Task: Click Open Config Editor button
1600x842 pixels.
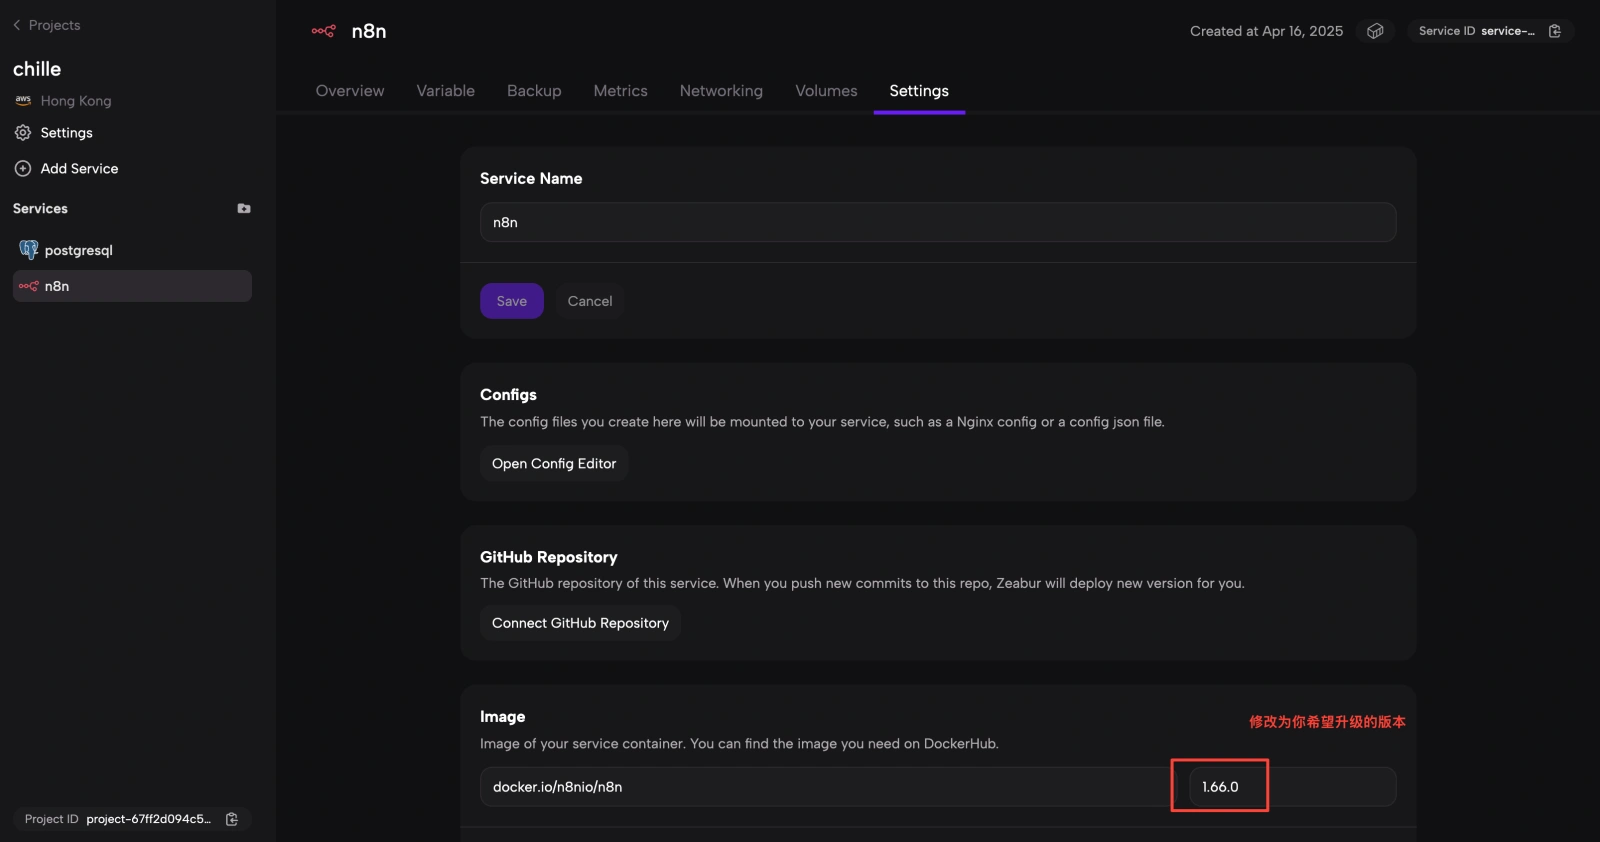Action: pos(554,464)
